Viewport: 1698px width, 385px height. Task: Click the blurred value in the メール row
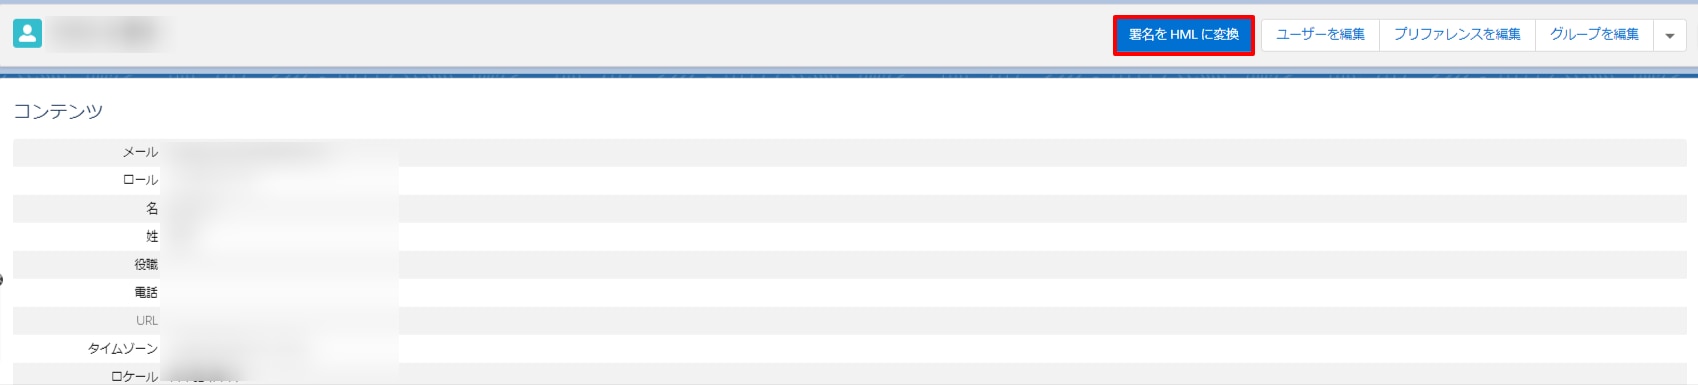250,152
